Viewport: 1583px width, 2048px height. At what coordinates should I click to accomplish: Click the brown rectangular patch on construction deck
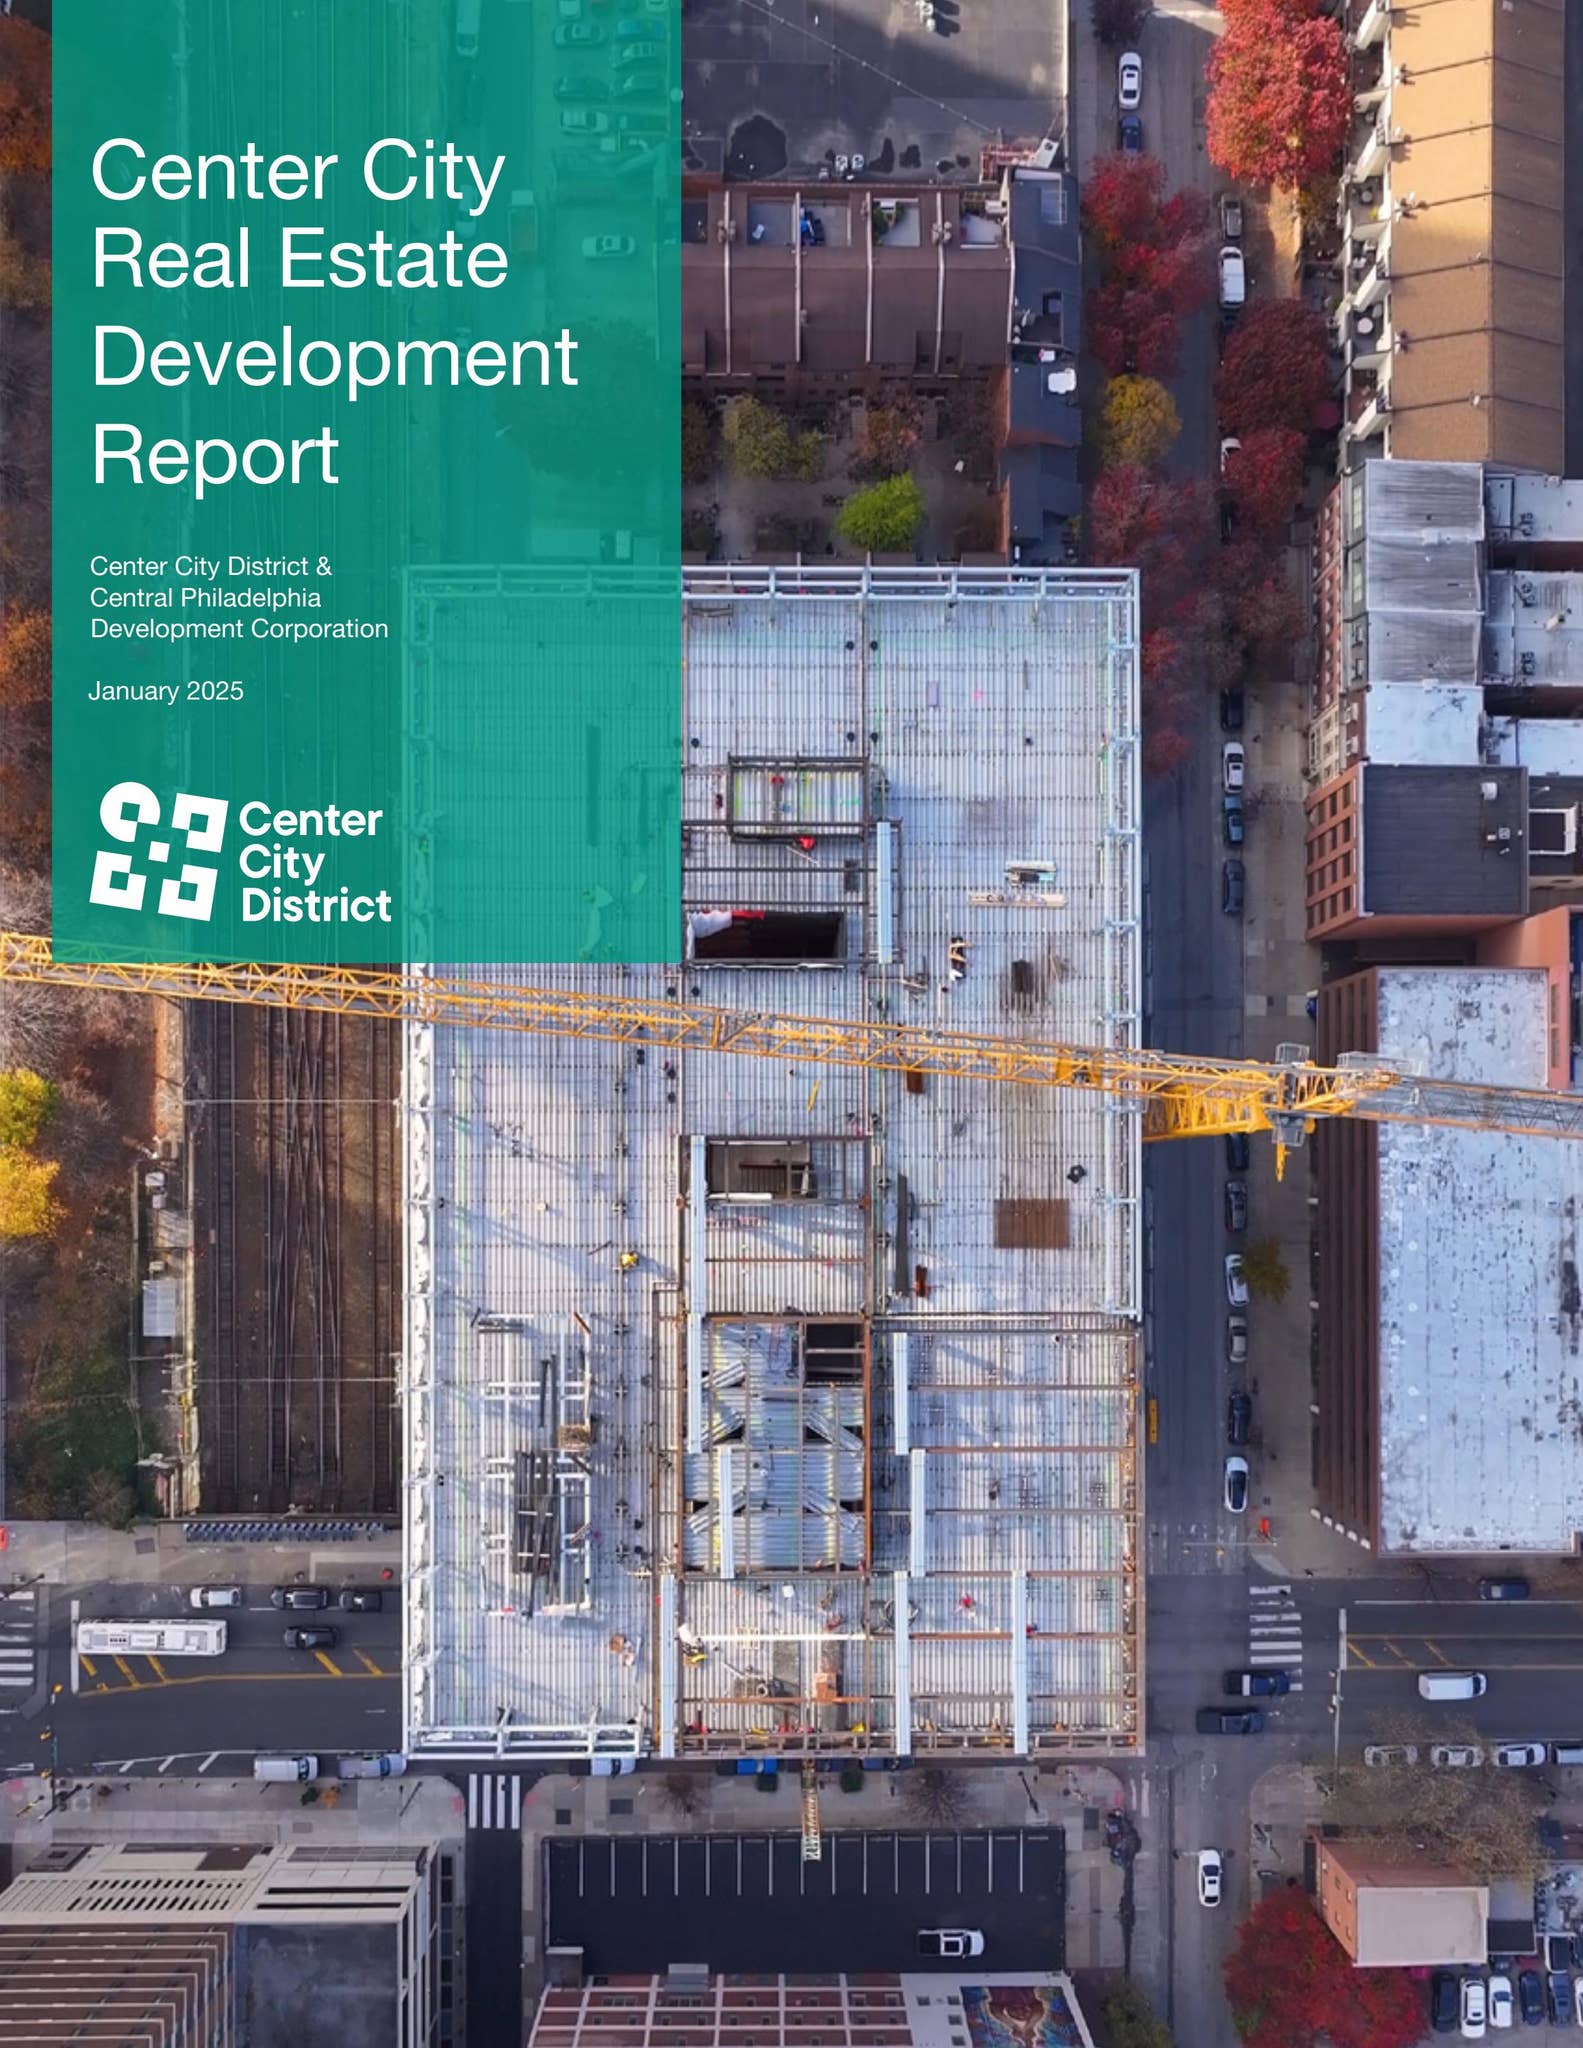click(x=1032, y=1223)
